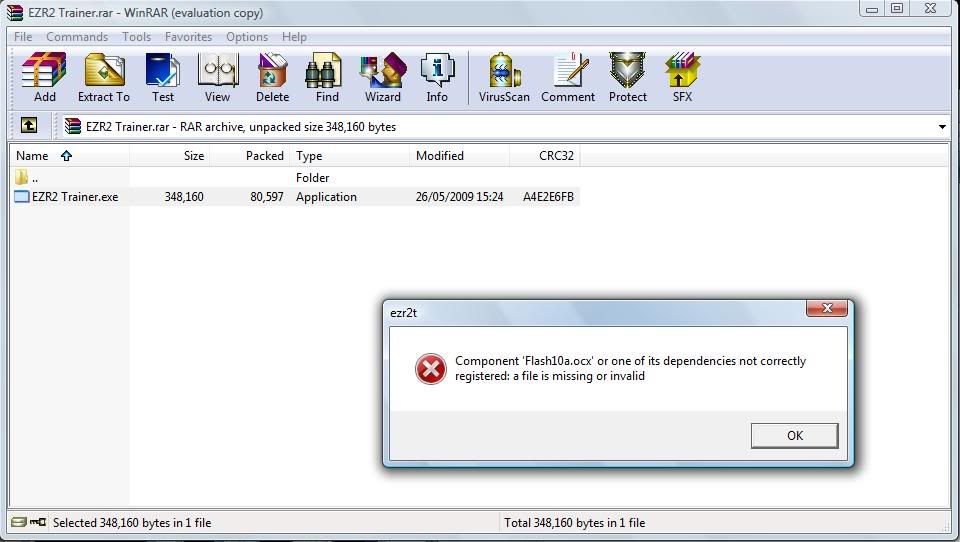Click the Delete toolbar icon
The width and height of the screenshot is (960, 542).
click(272, 77)
